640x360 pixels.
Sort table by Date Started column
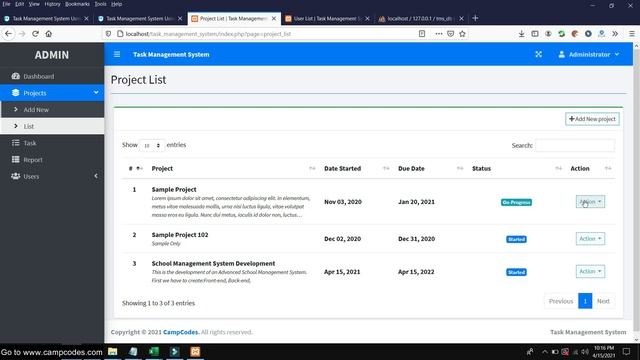point(356,168)
